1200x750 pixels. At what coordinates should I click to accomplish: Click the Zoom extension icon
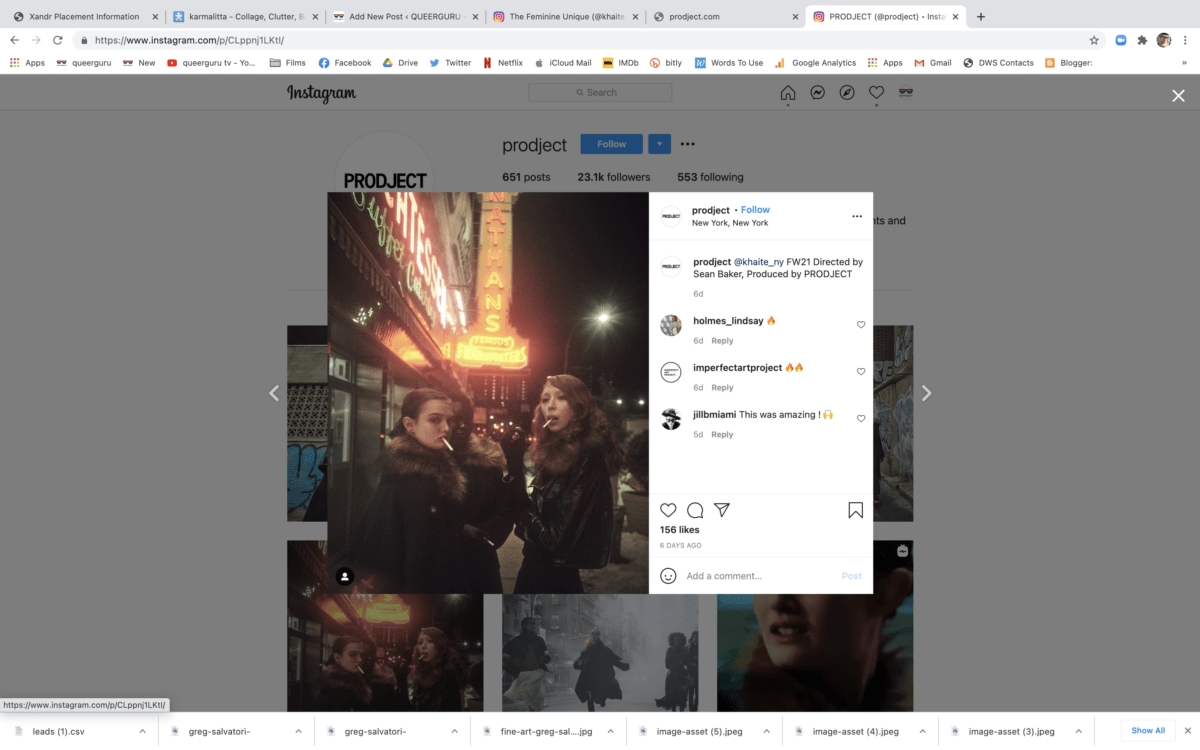point(1121,40)
